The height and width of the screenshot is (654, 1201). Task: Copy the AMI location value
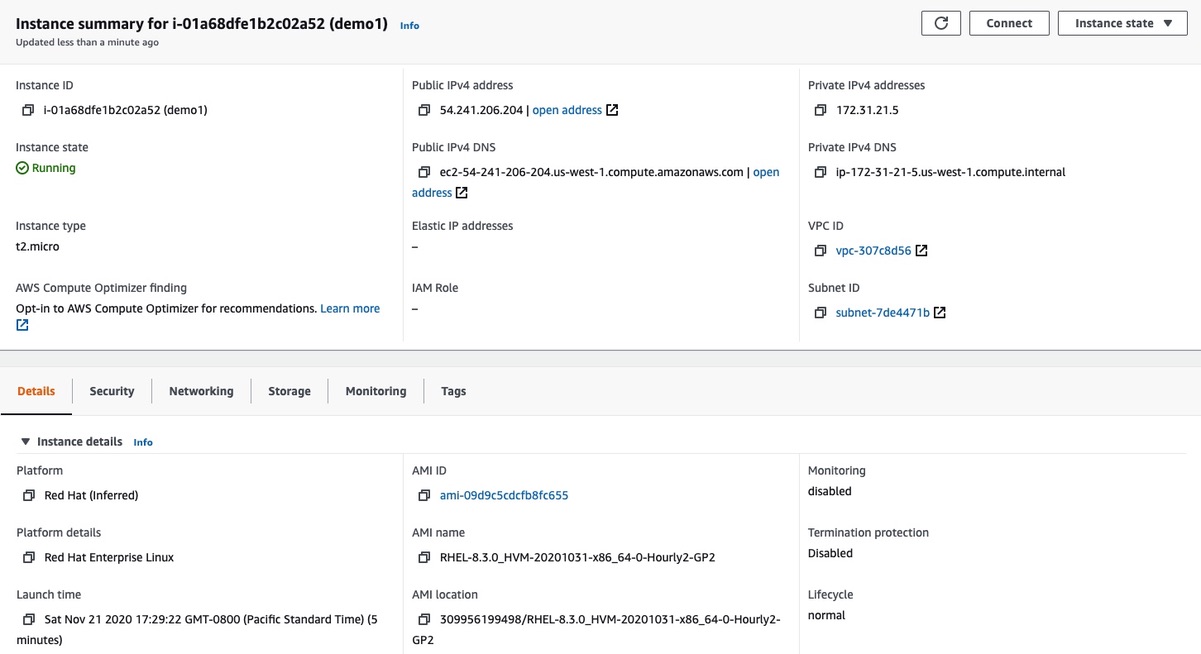tap(424, 620)
